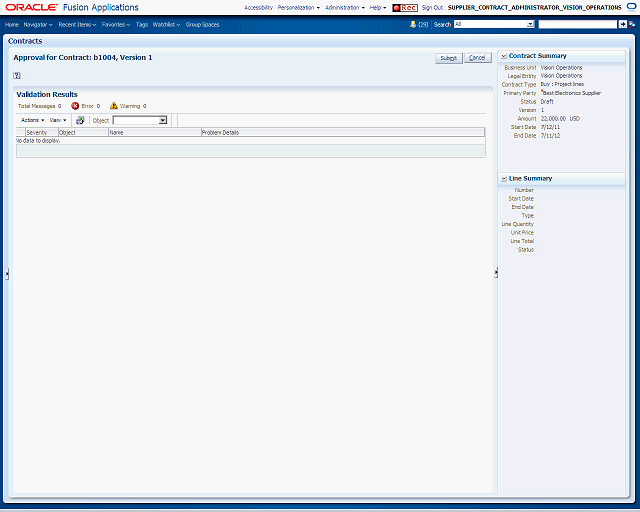Sort by the Severity column header
Screen dimensions: 640x512
42,132
